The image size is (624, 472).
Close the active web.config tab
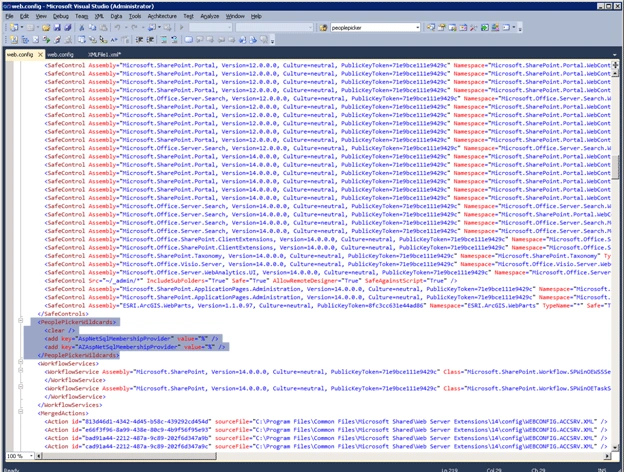pos(40,55)
